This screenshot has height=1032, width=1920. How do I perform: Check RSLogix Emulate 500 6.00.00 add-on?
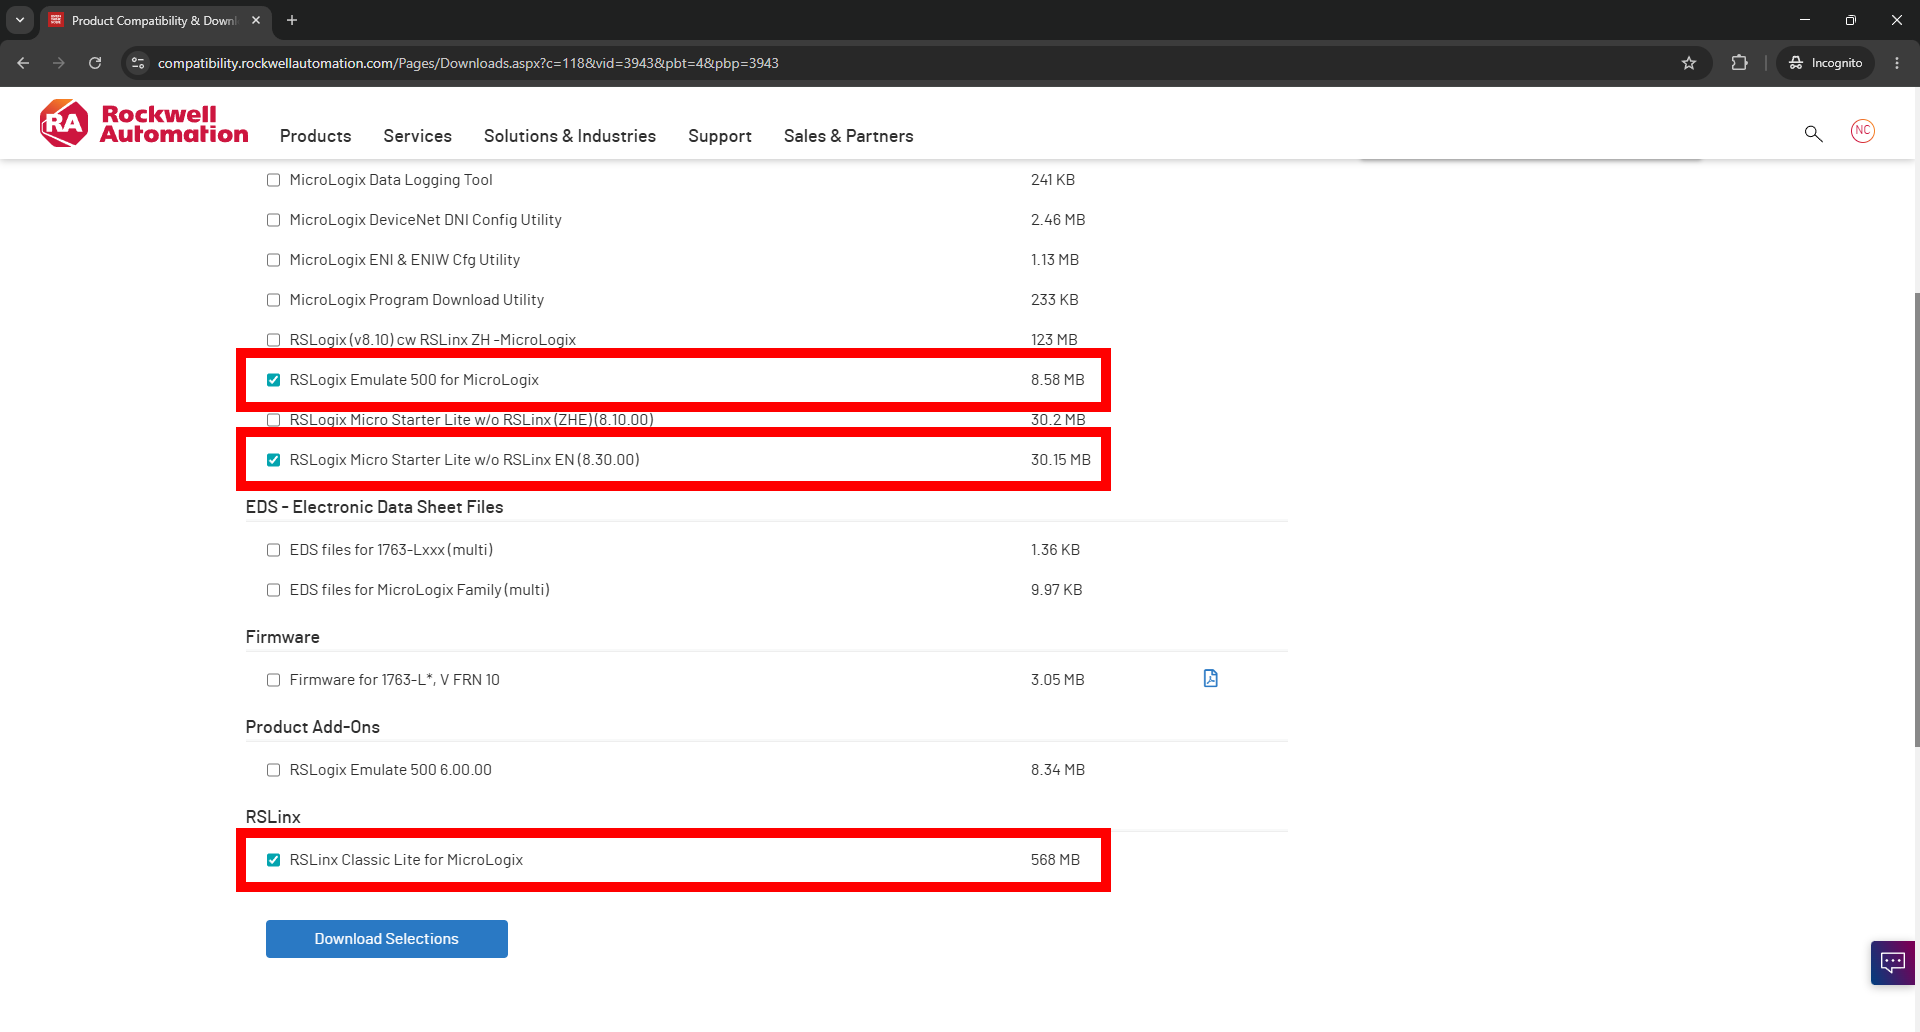(273, 770)
